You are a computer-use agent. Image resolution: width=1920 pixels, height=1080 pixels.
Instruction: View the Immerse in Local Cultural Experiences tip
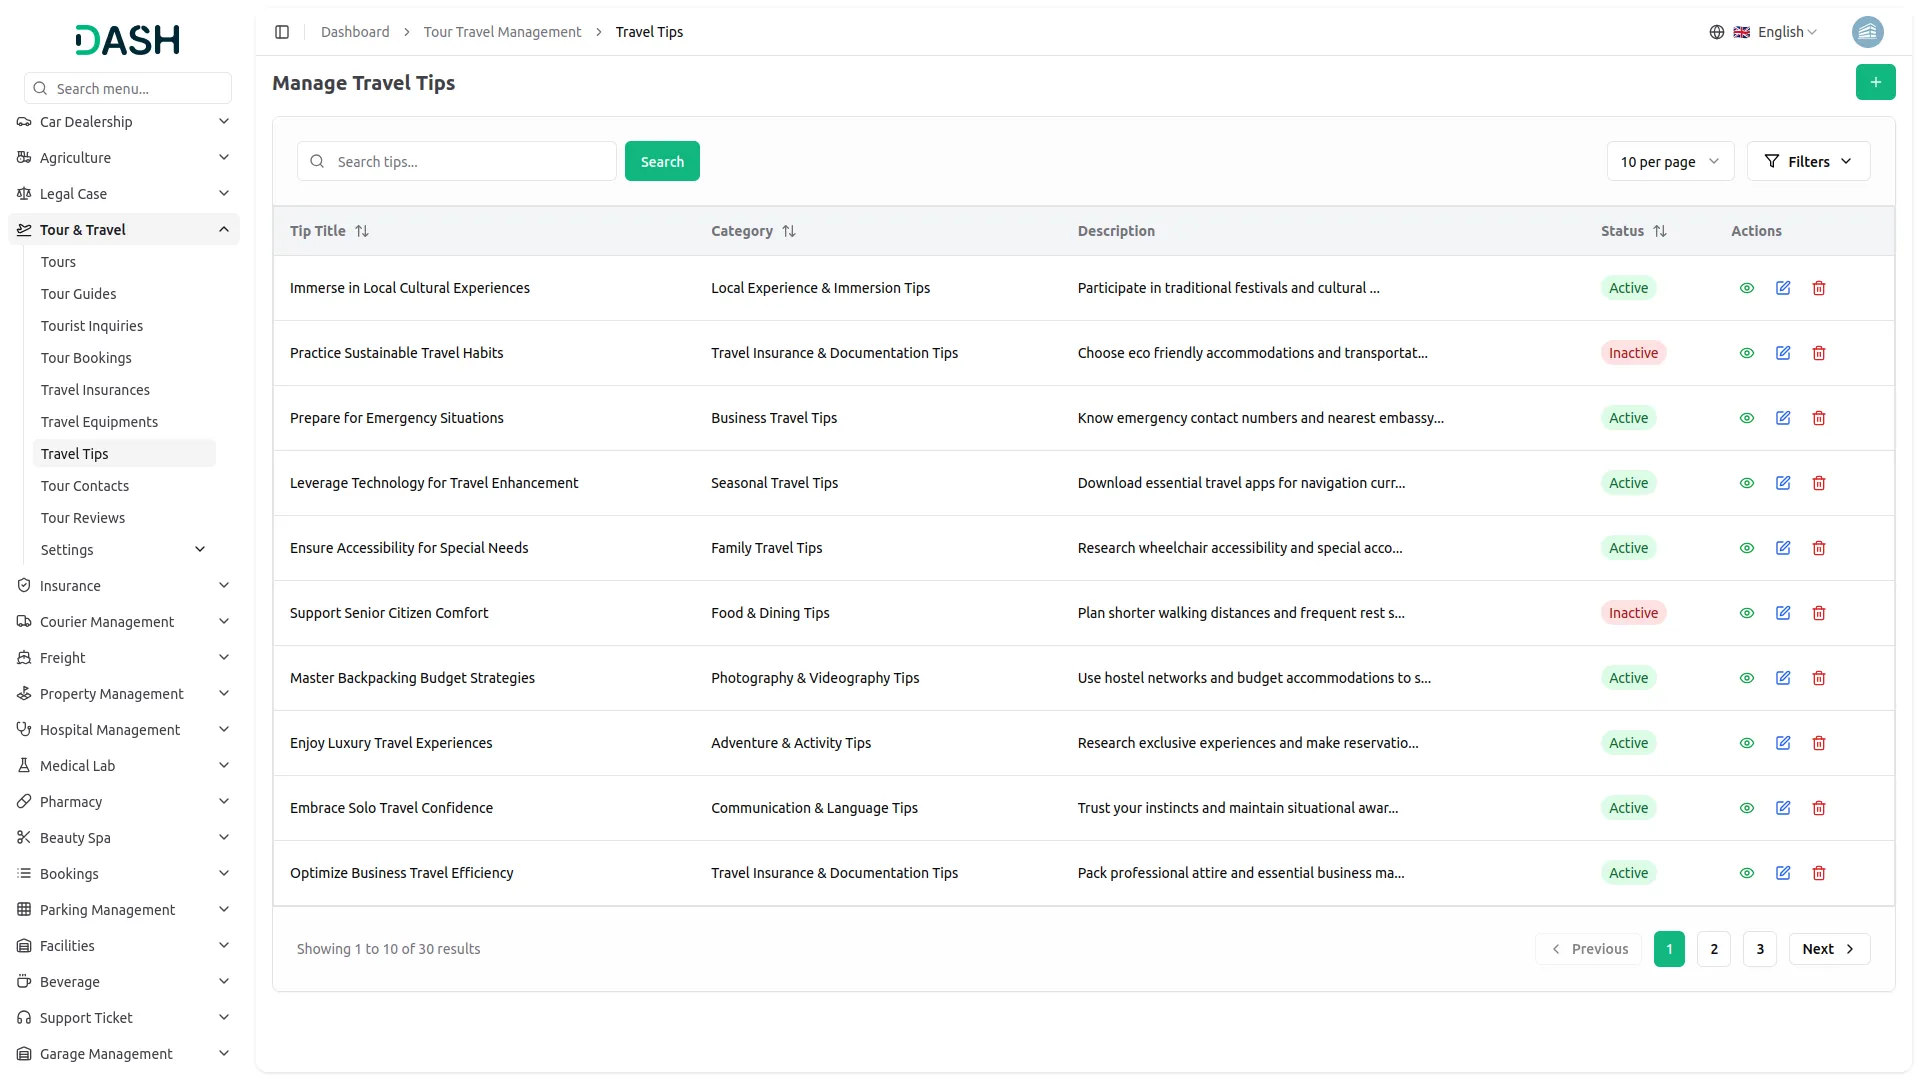click(x=1746, y=288)
